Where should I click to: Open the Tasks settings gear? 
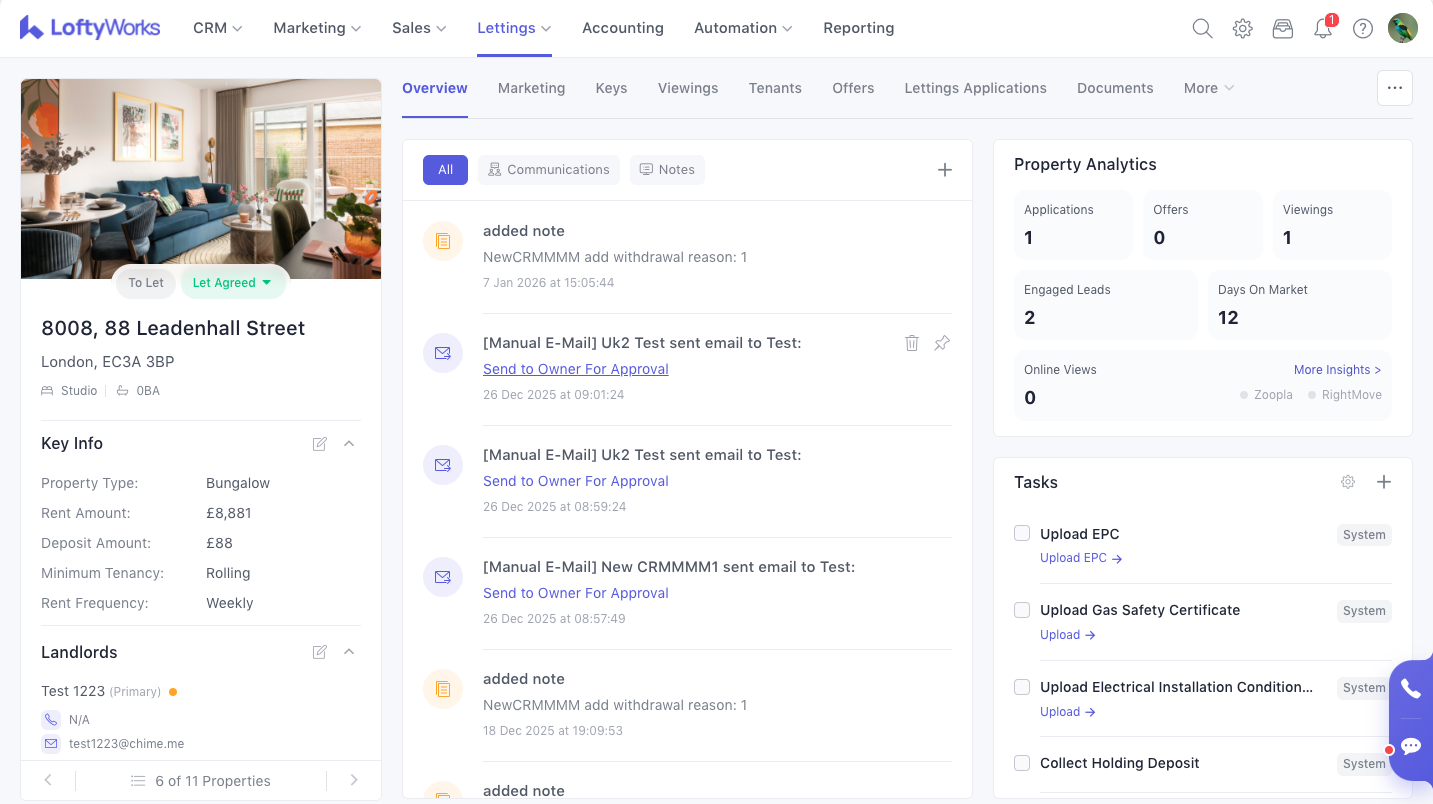click(1348, 482)
